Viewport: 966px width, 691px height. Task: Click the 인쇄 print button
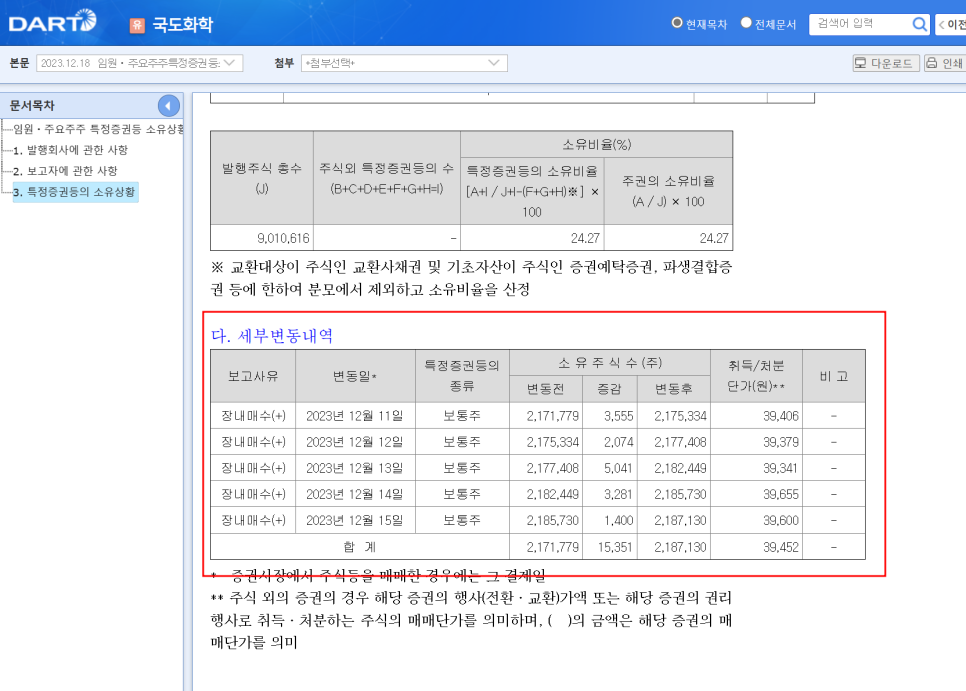[x=945, y=63]
